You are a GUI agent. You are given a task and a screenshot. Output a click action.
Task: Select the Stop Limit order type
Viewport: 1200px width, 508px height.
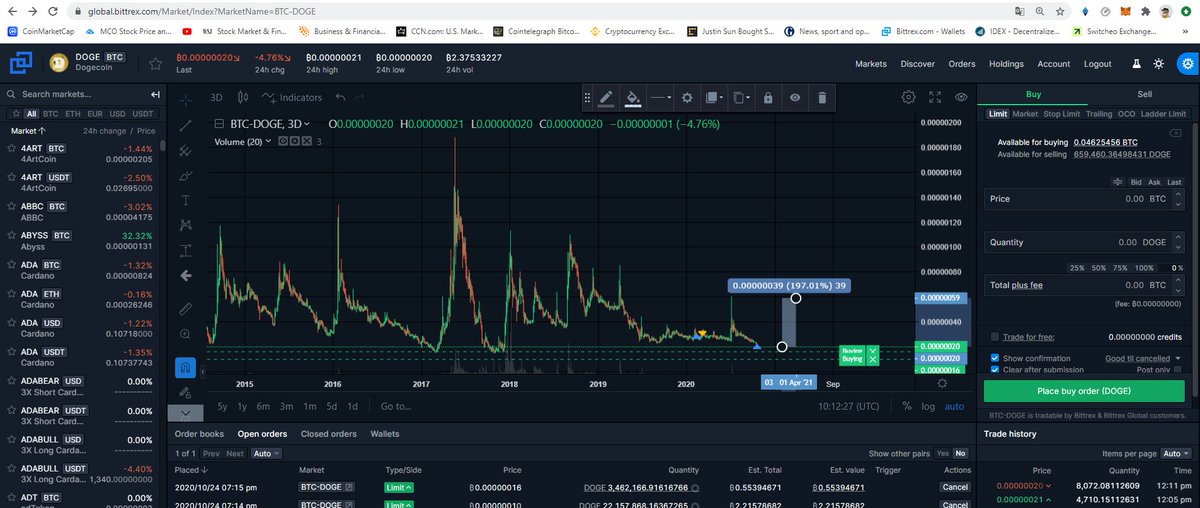pos(1063,114)
